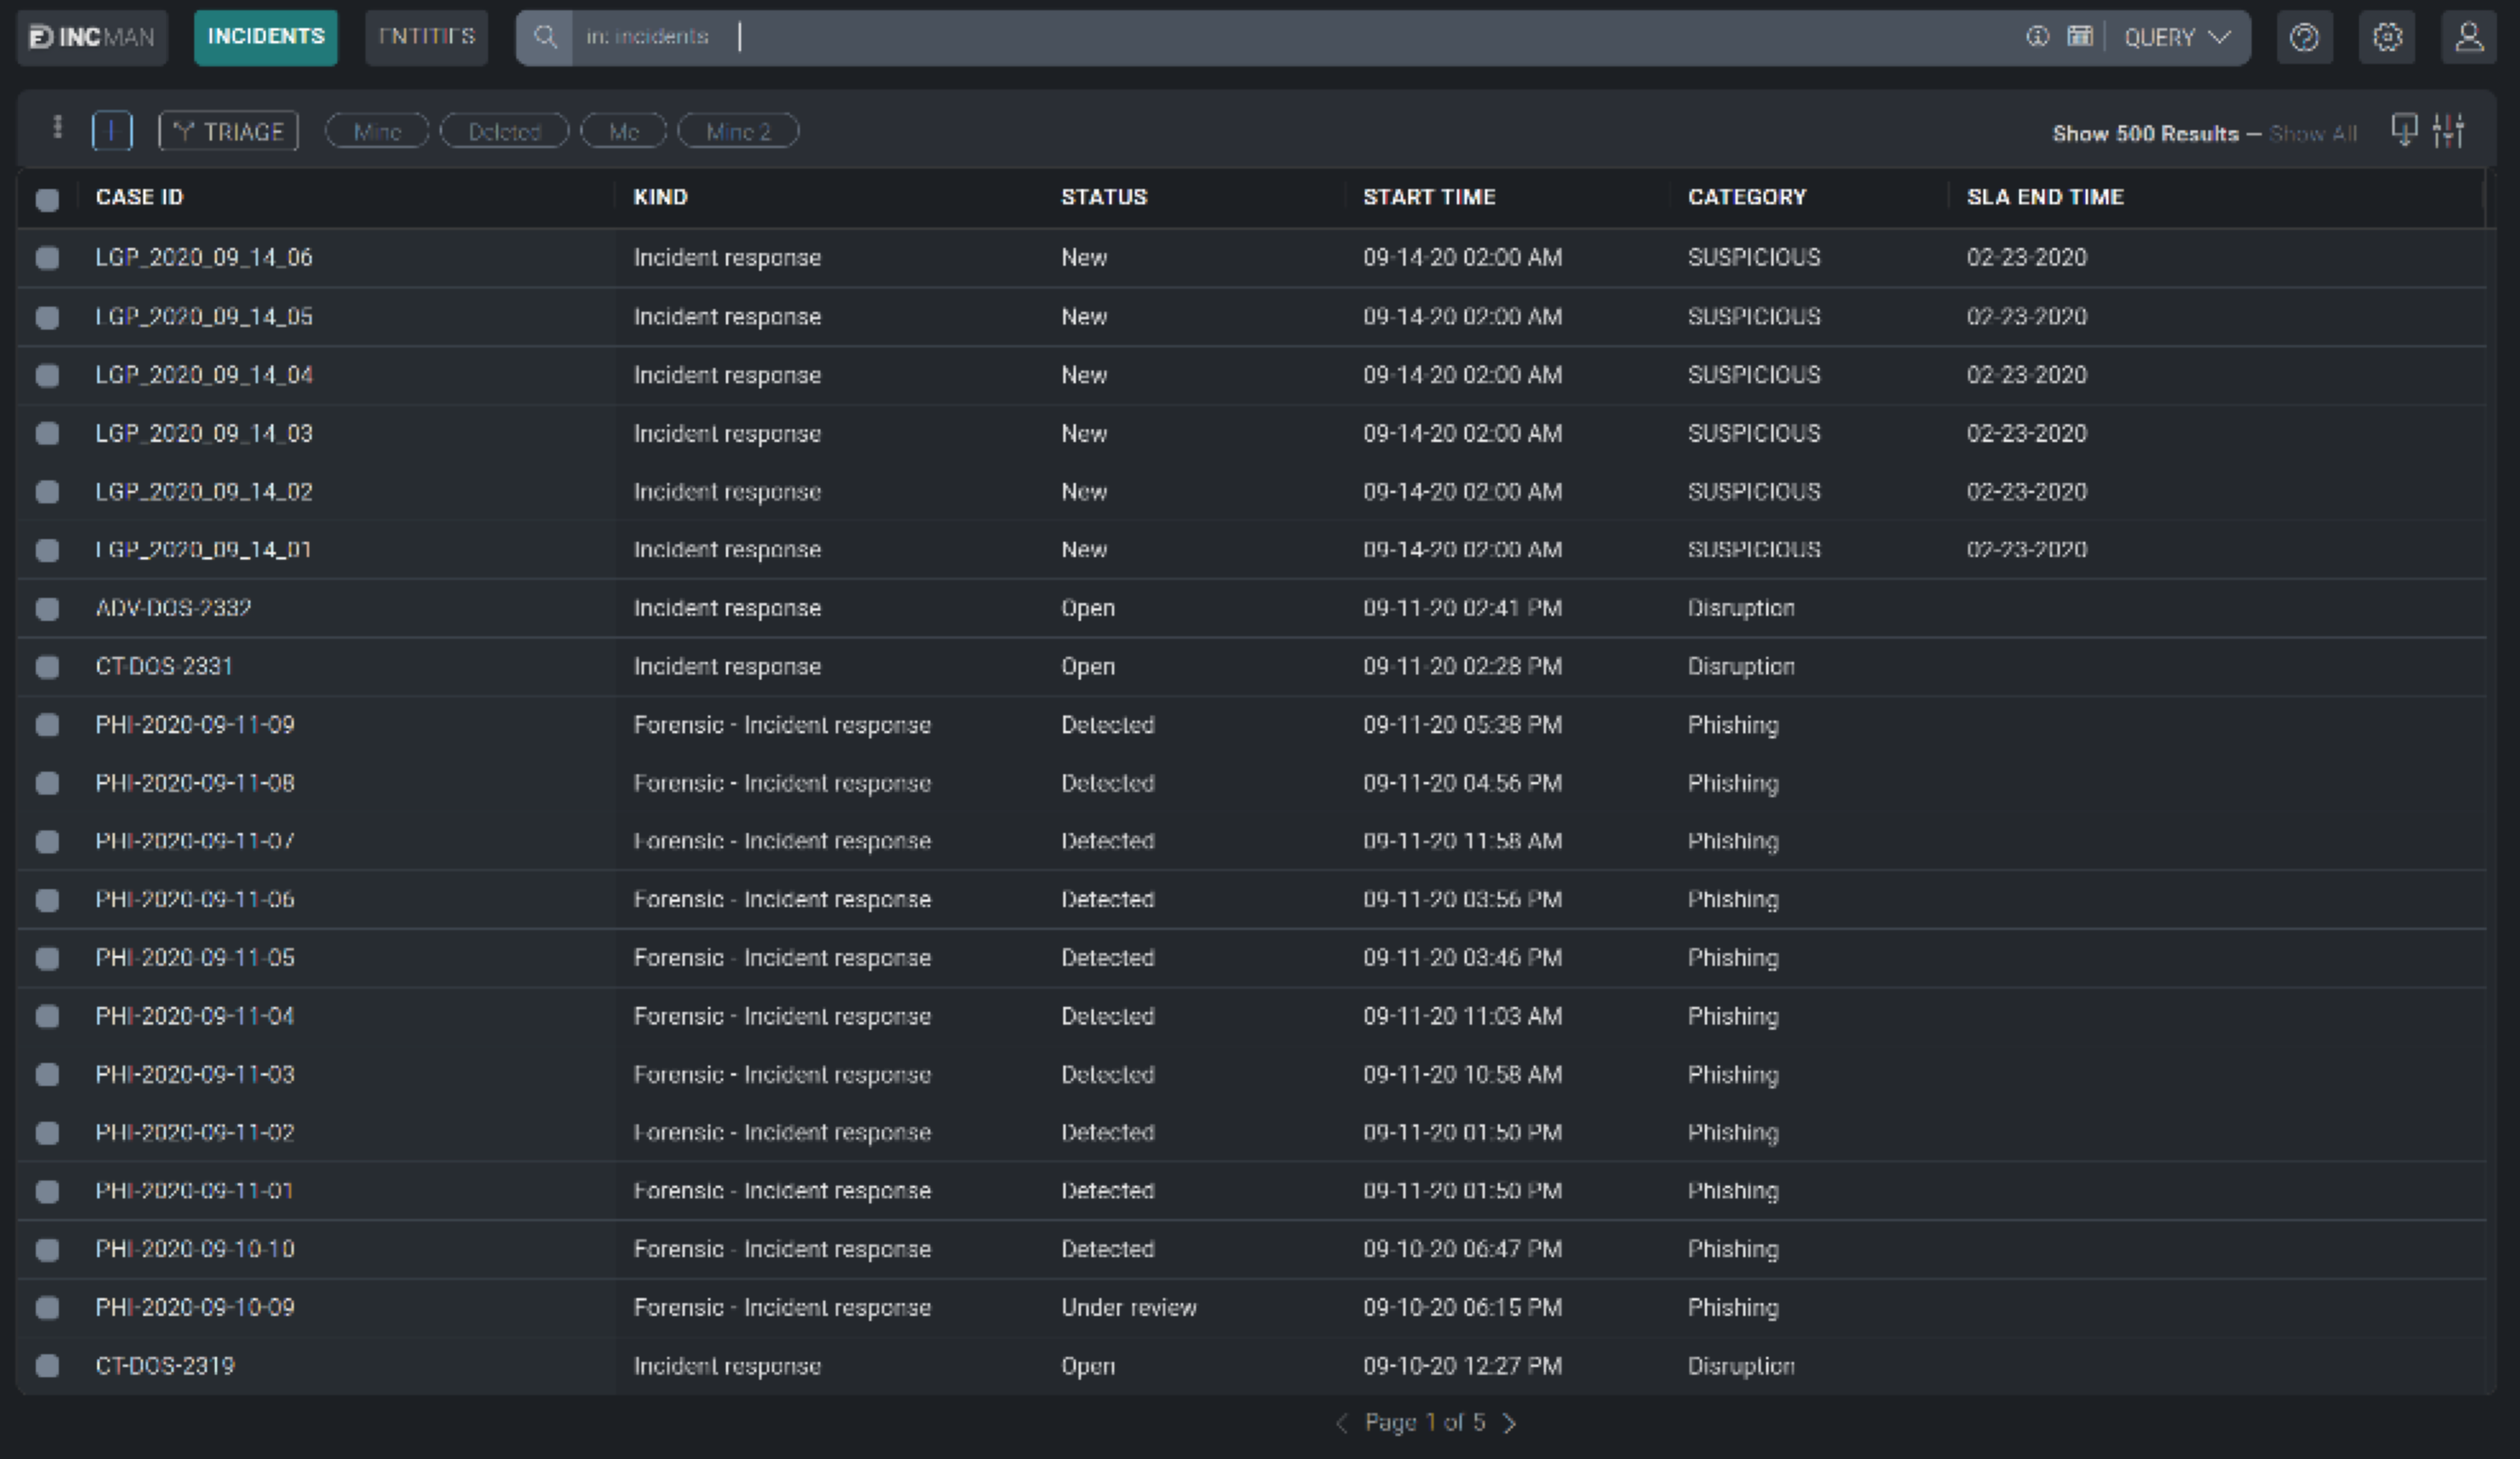Open case PHI-2020-09-11-08
This screenshot has height=1459, width=2520.
[x=195, y=783]
